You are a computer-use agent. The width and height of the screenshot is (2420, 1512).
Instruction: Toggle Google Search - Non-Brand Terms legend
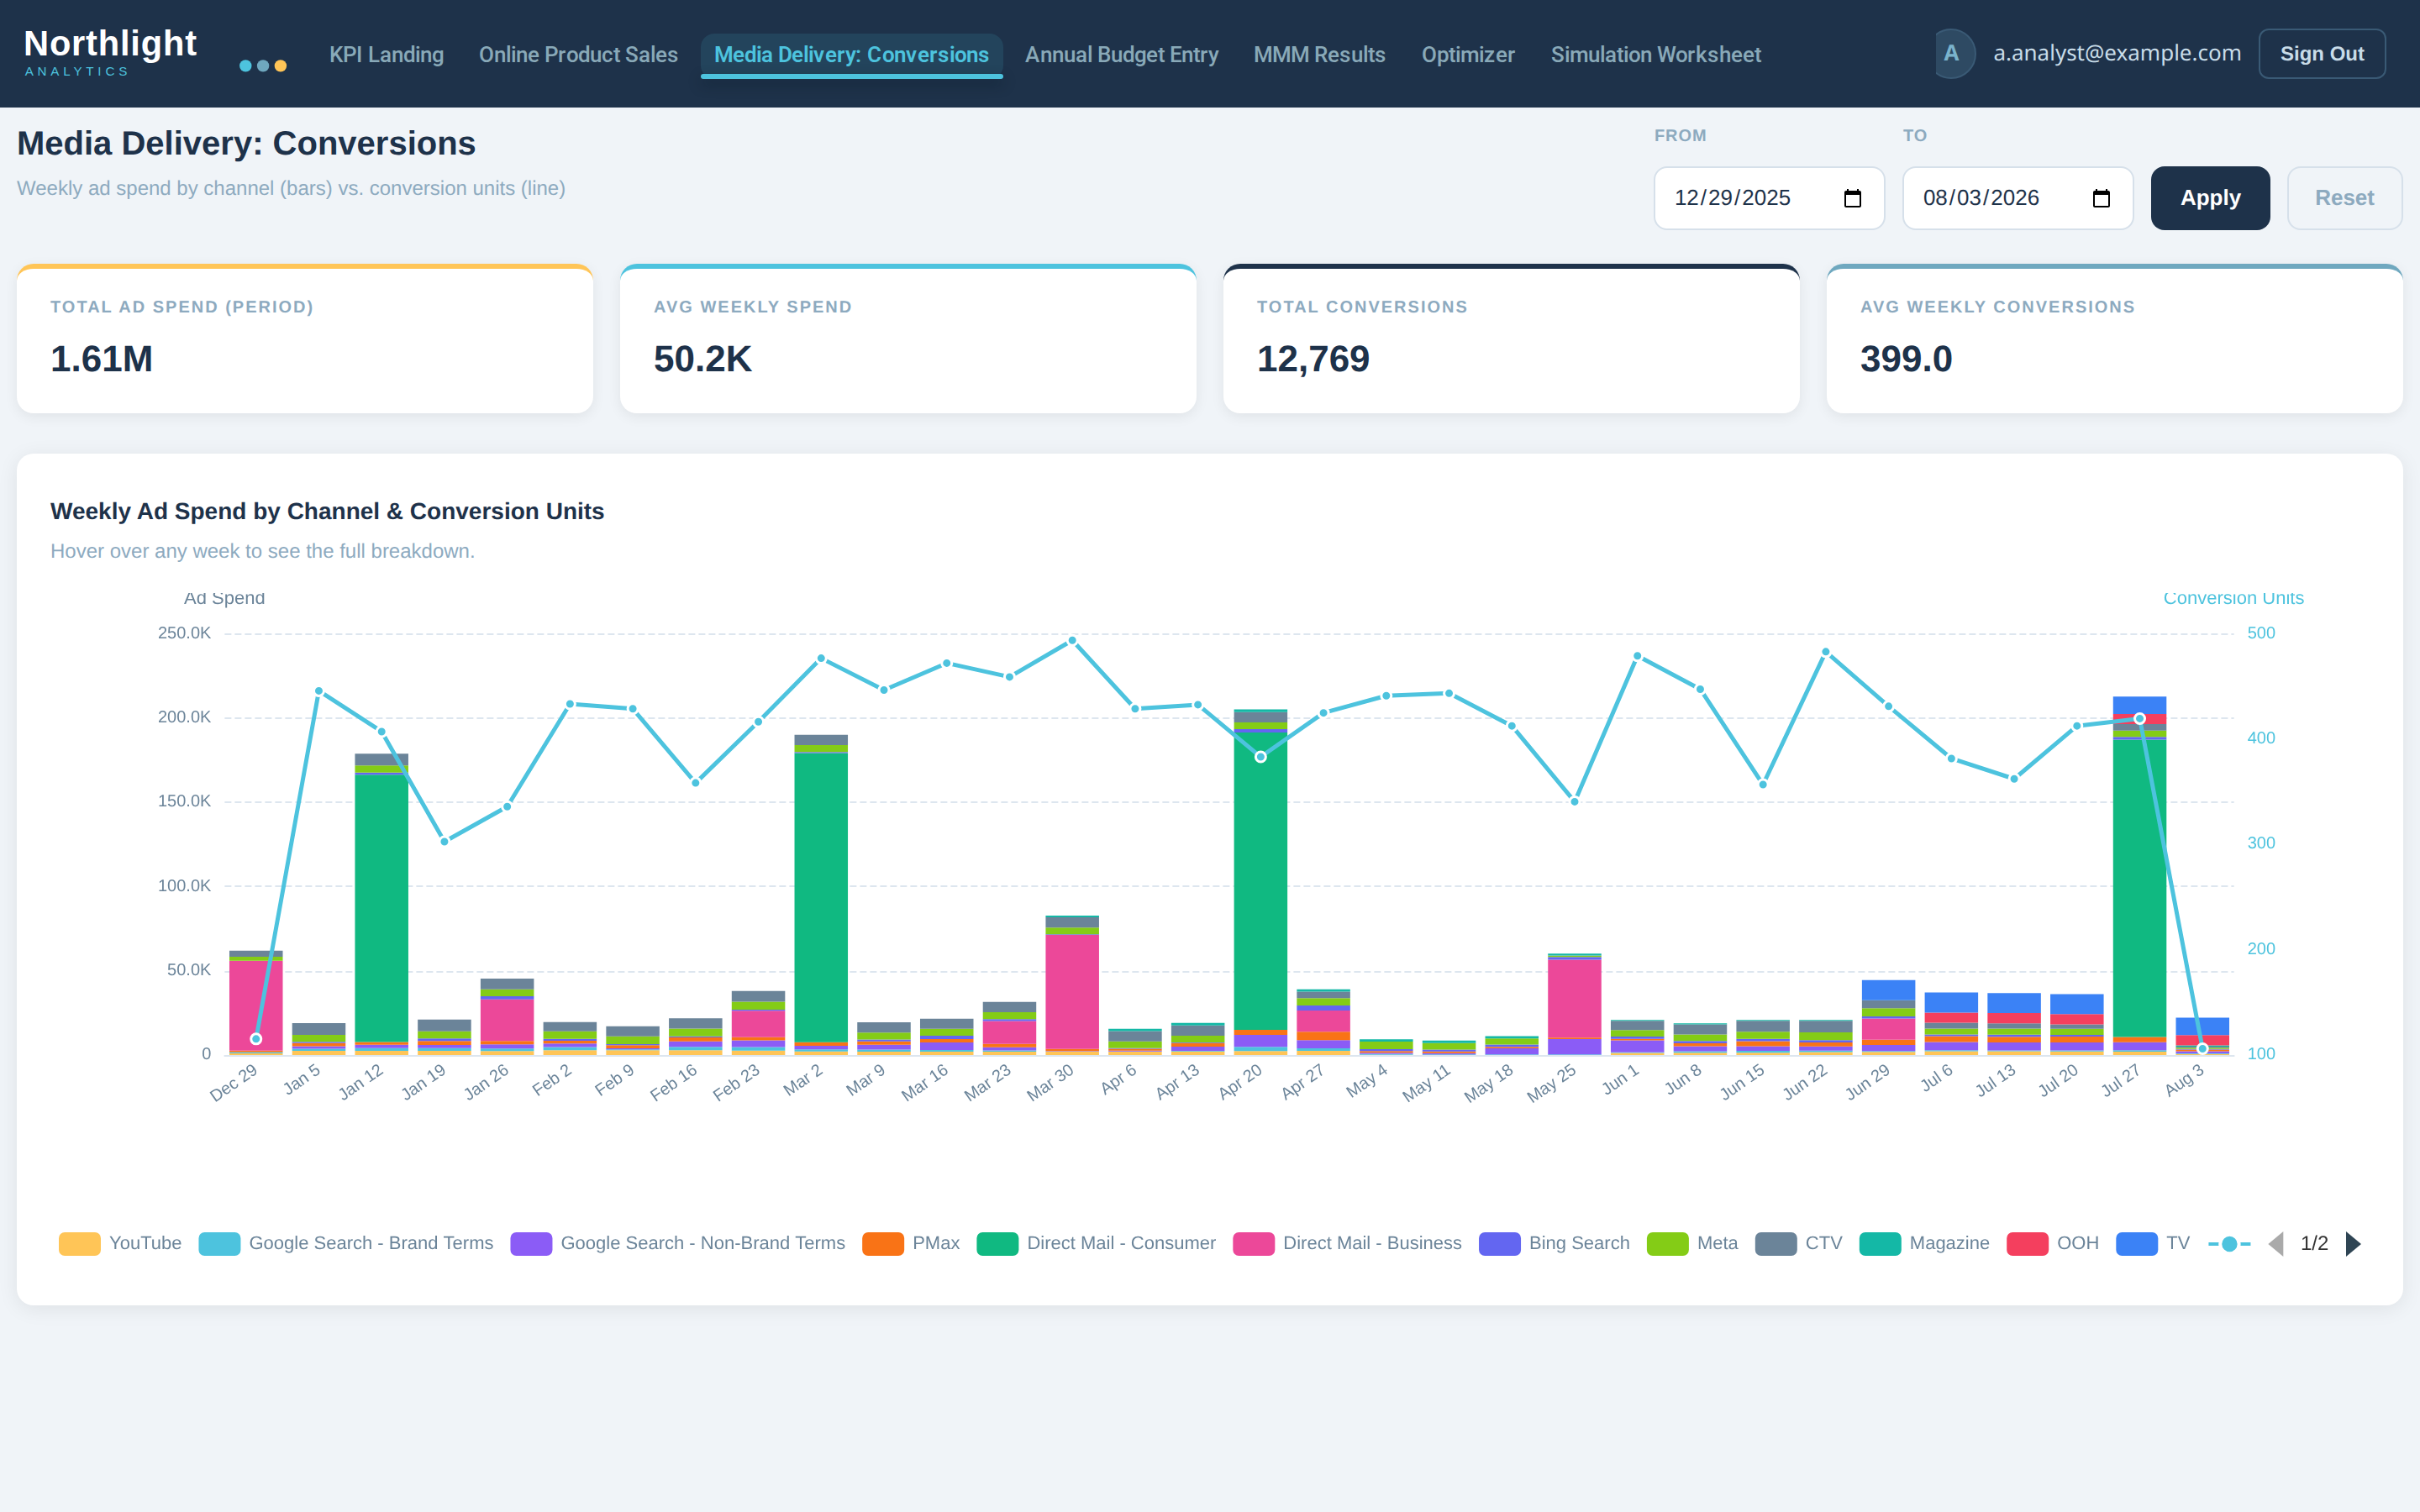click(678, 1244)
